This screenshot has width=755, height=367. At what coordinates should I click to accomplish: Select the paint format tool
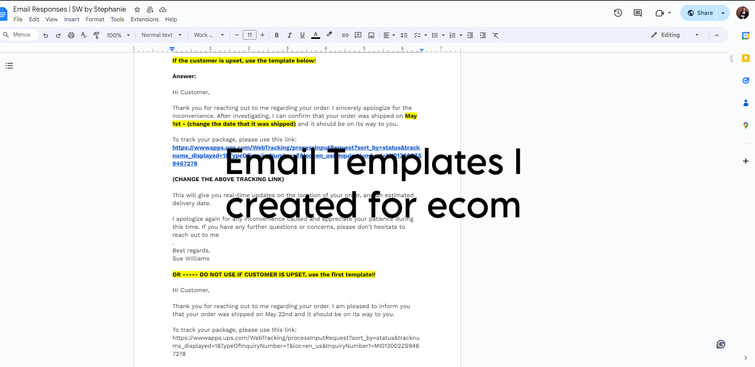(x=96, y=35)
